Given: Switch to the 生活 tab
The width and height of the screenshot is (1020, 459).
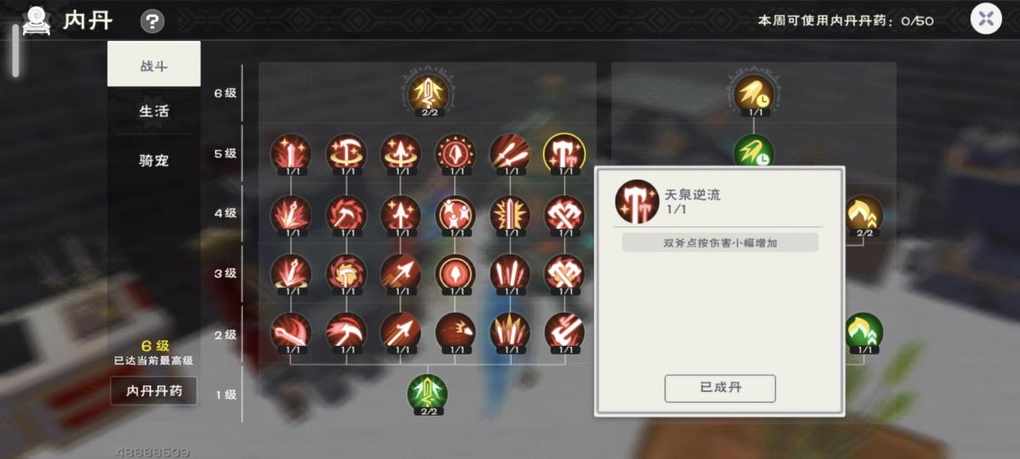Looking at the screenshot, I should tap(154, 111).
